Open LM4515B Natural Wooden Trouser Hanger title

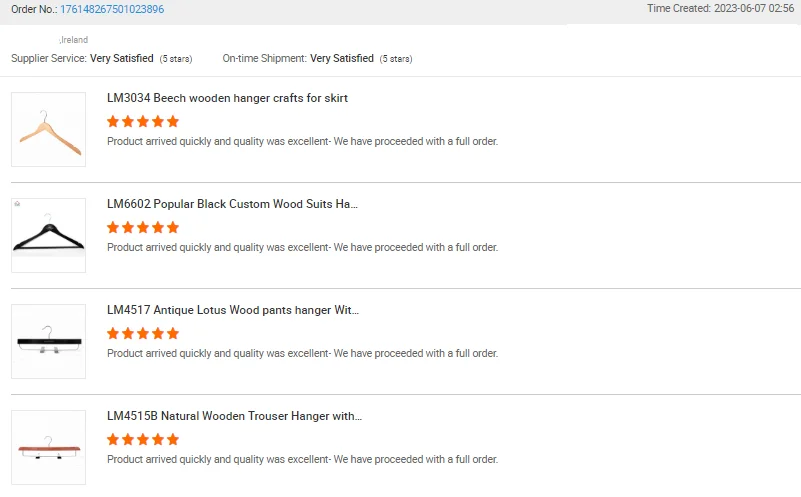[x=234, y=416]
